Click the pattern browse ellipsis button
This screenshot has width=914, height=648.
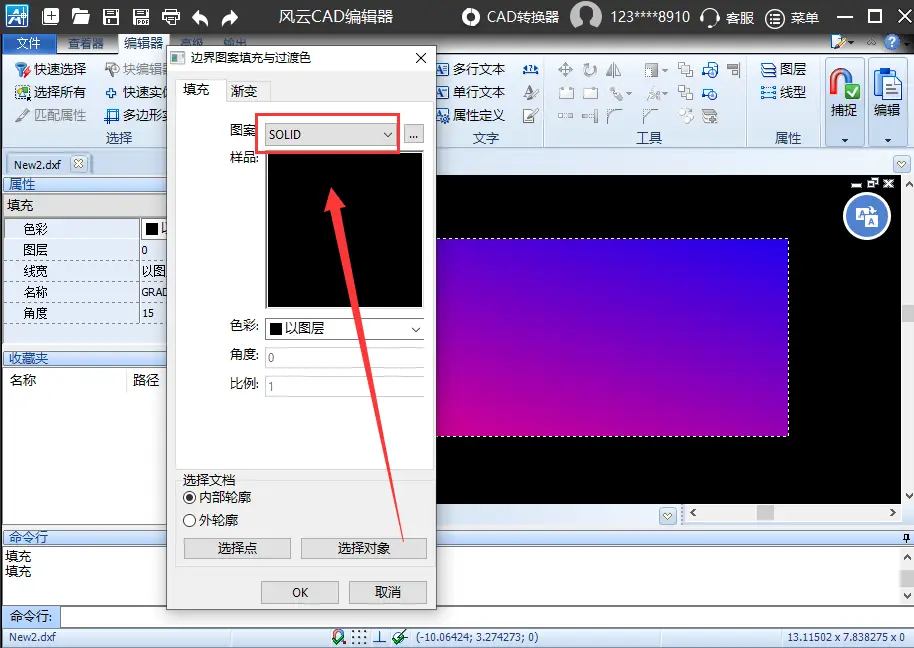pyautogui.click(x=413, y=135)
